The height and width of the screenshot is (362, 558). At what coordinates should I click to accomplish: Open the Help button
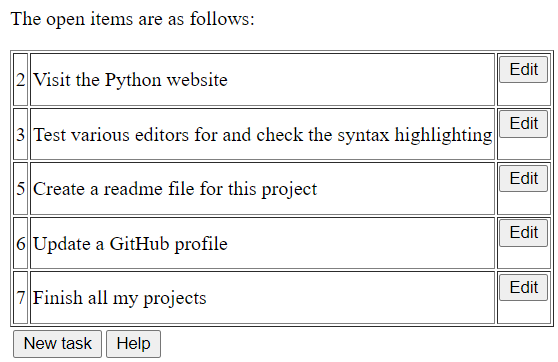tap(133, 344)
